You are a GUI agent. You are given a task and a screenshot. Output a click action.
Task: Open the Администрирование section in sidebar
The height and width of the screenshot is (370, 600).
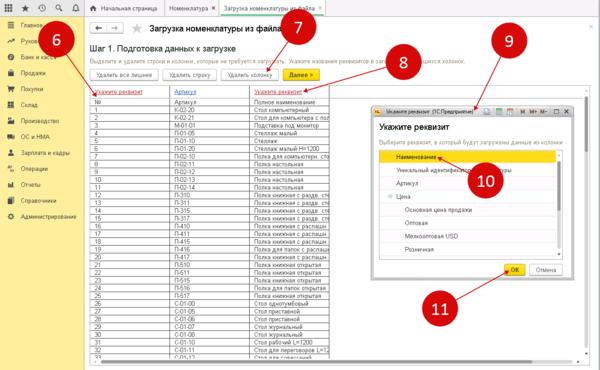click(x=48, y=217)
